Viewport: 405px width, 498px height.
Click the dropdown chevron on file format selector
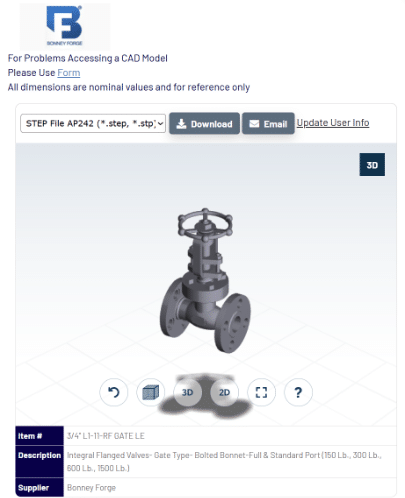[x=160, y=124]
